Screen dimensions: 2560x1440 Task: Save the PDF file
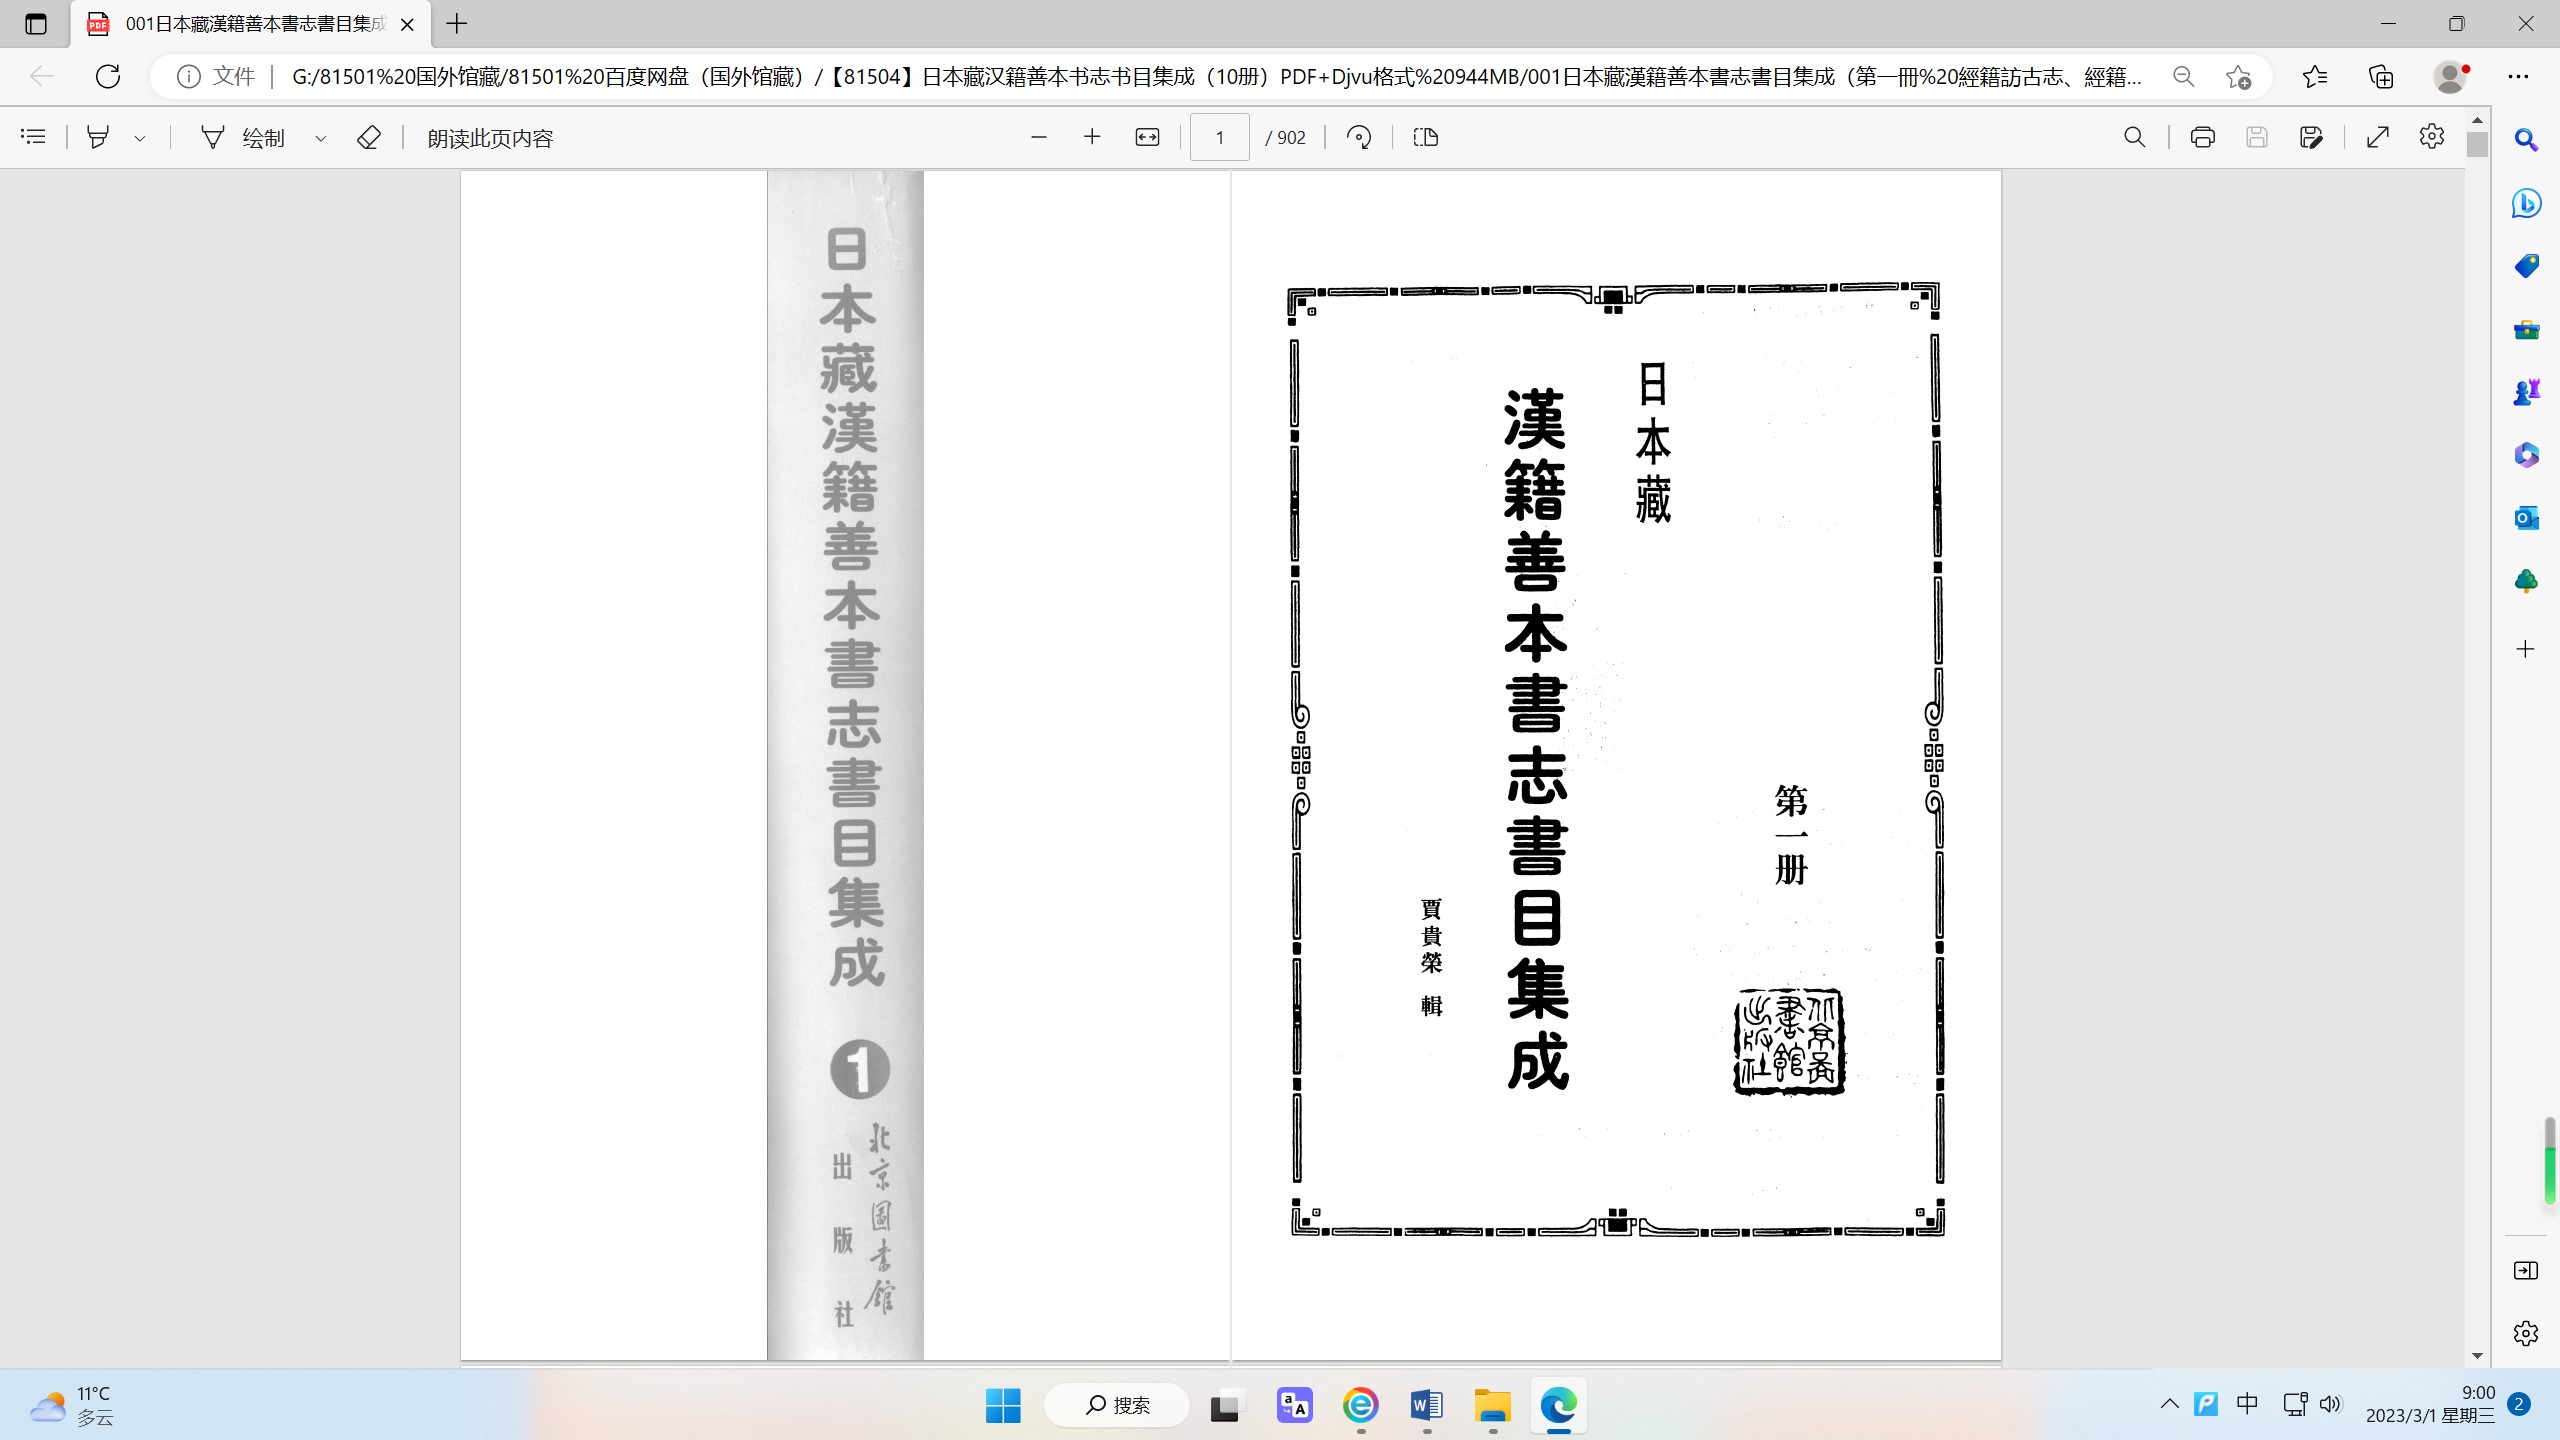pyautogui.click(x=2256, y=137)
